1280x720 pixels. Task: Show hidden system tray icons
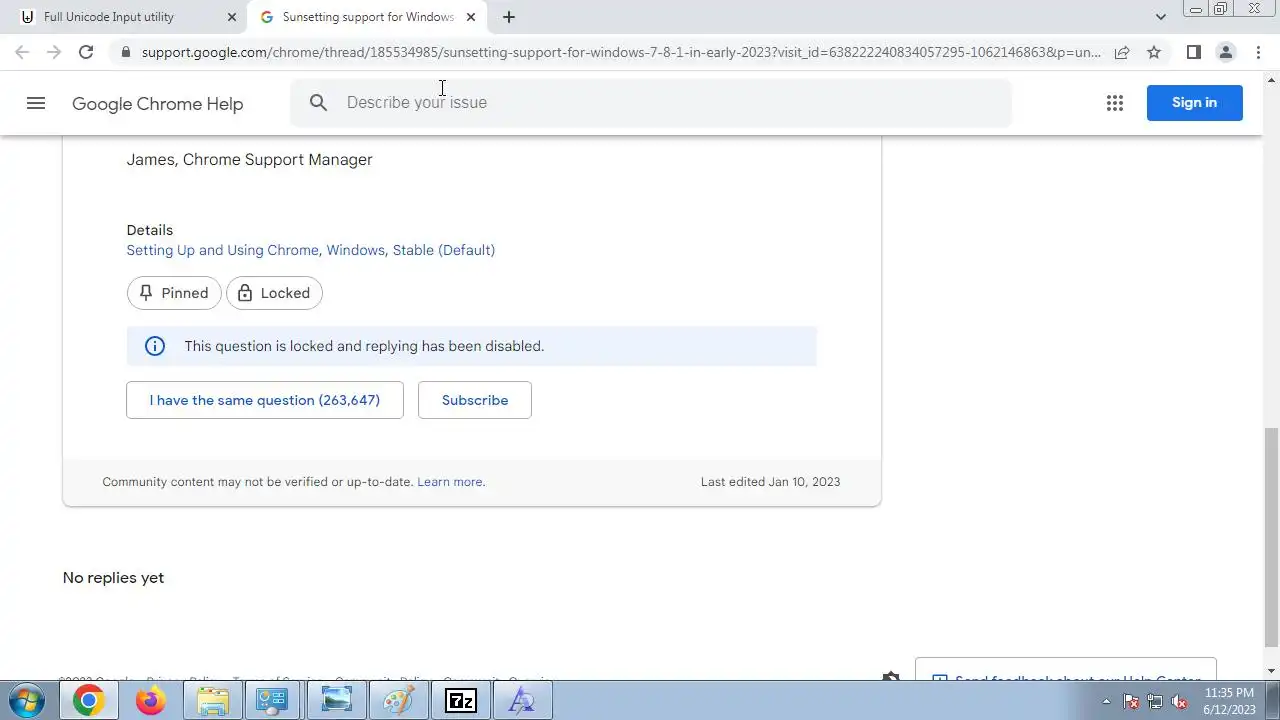(1106, 701)
